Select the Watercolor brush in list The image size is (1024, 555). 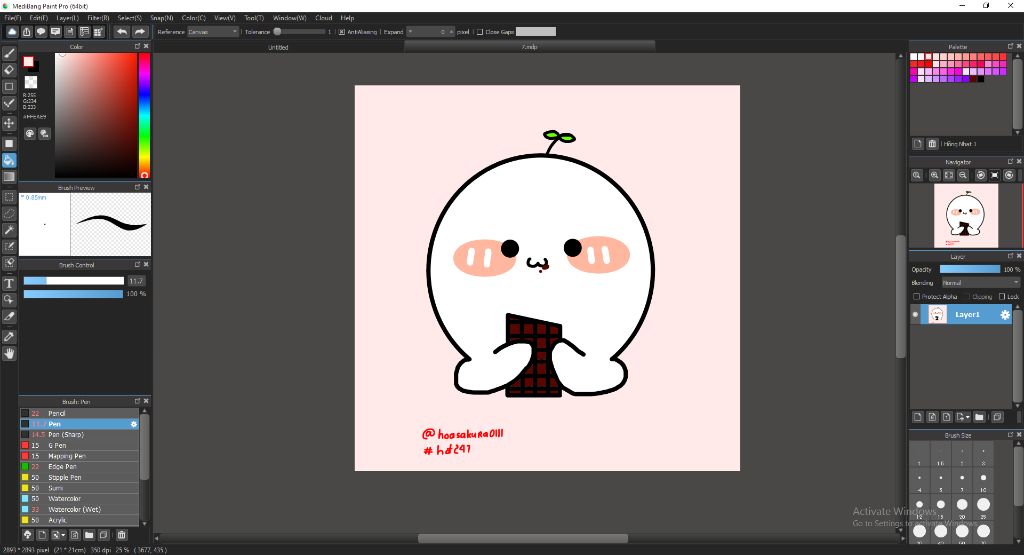click(64, 499)
